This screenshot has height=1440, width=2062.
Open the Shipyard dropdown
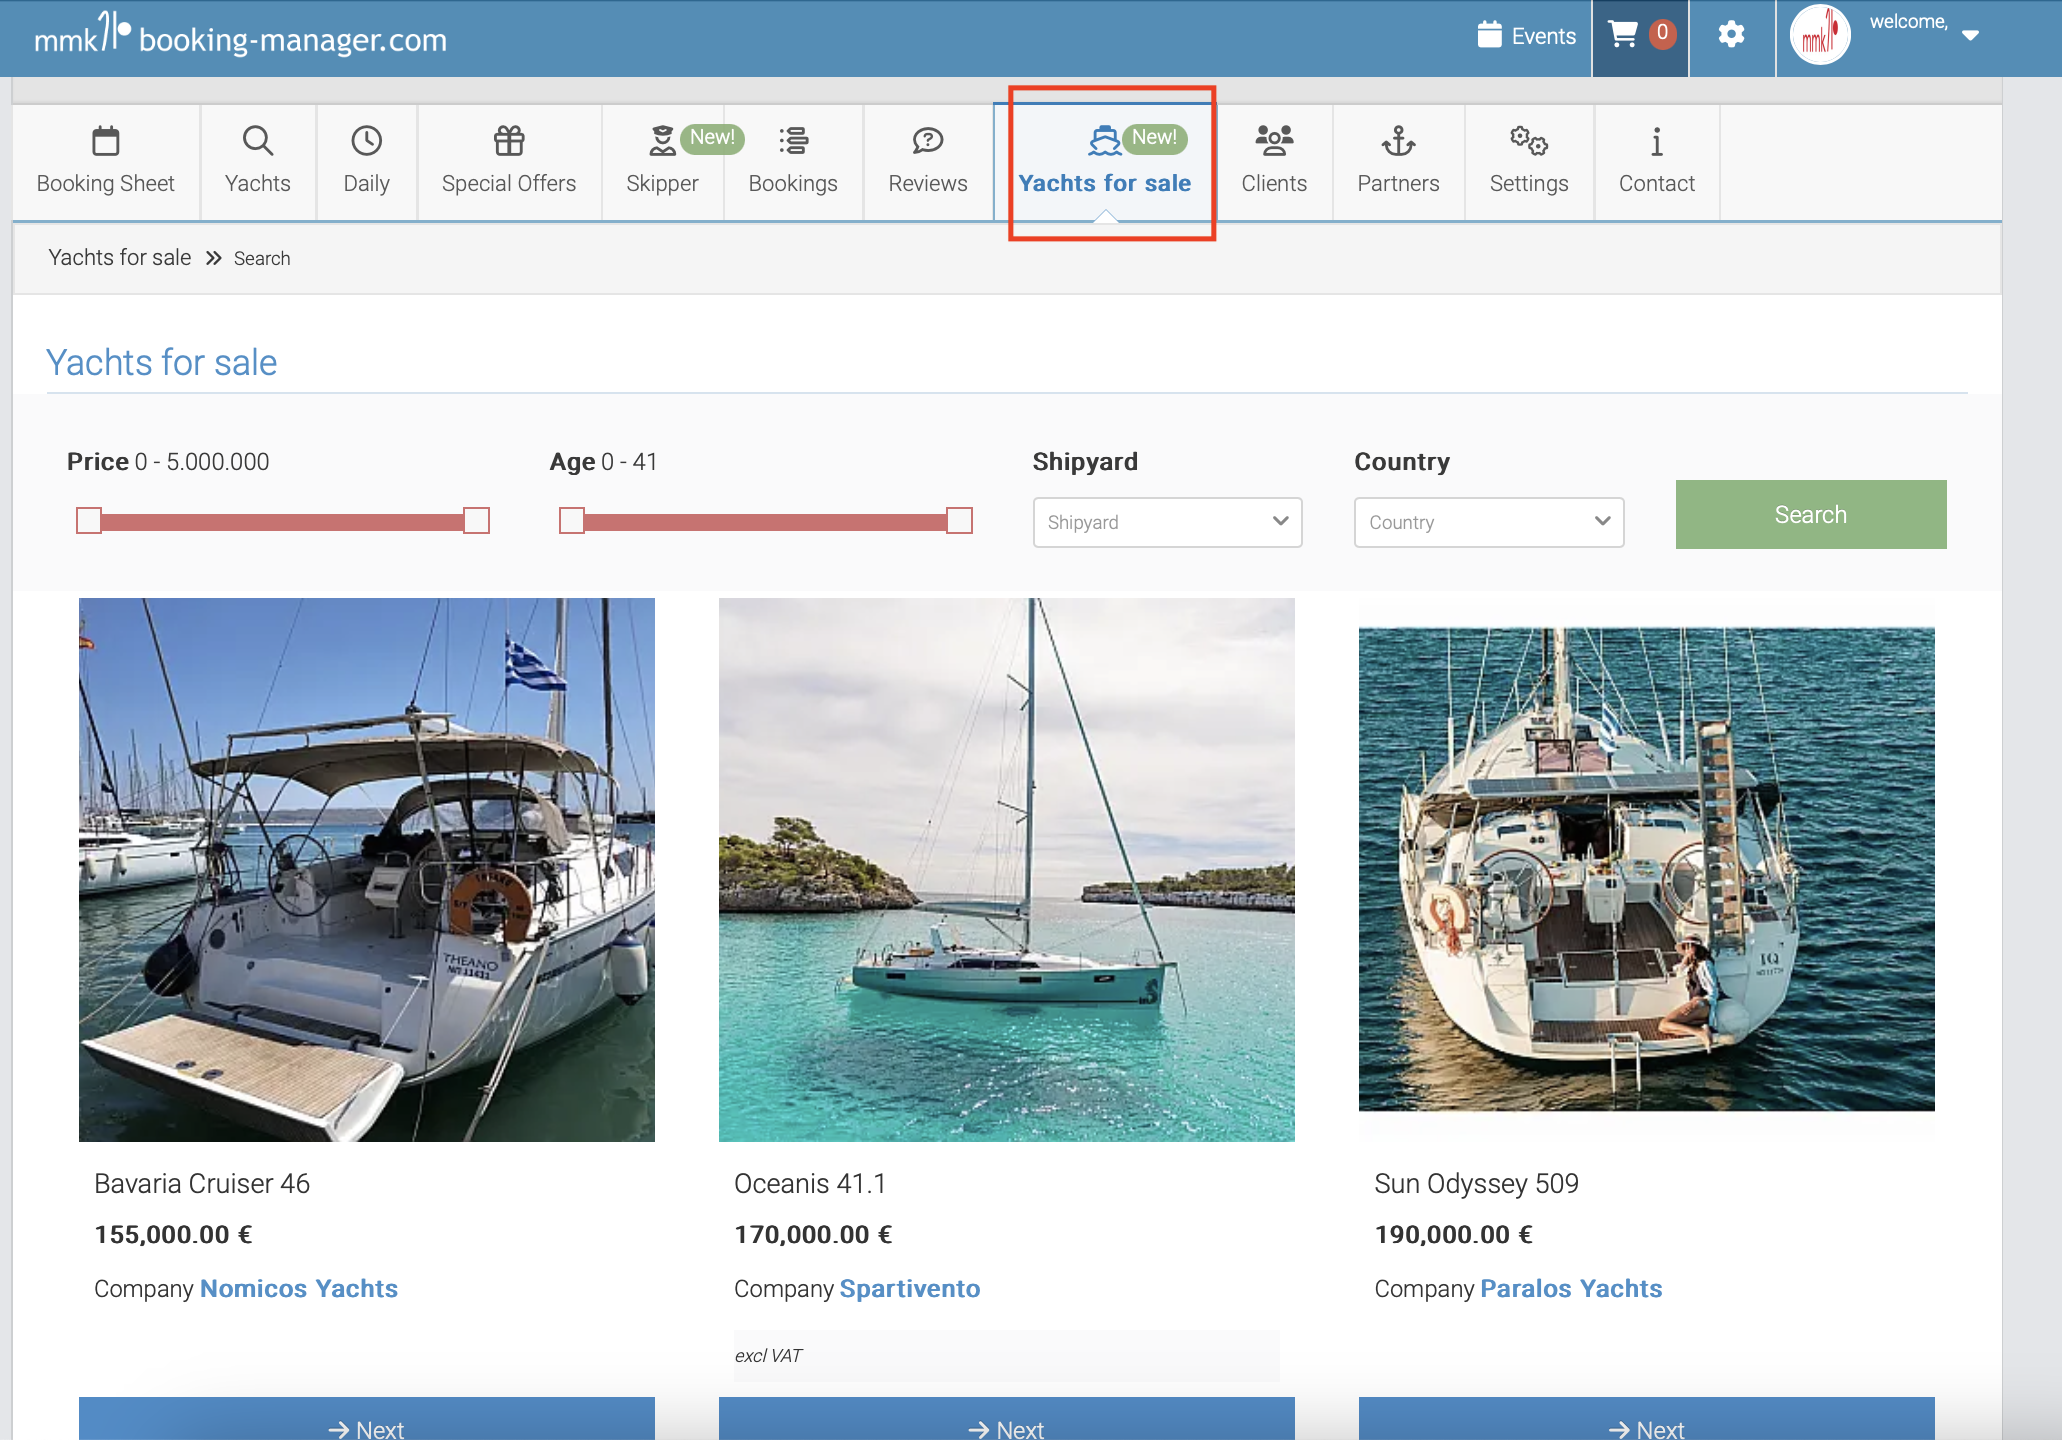1167,522
